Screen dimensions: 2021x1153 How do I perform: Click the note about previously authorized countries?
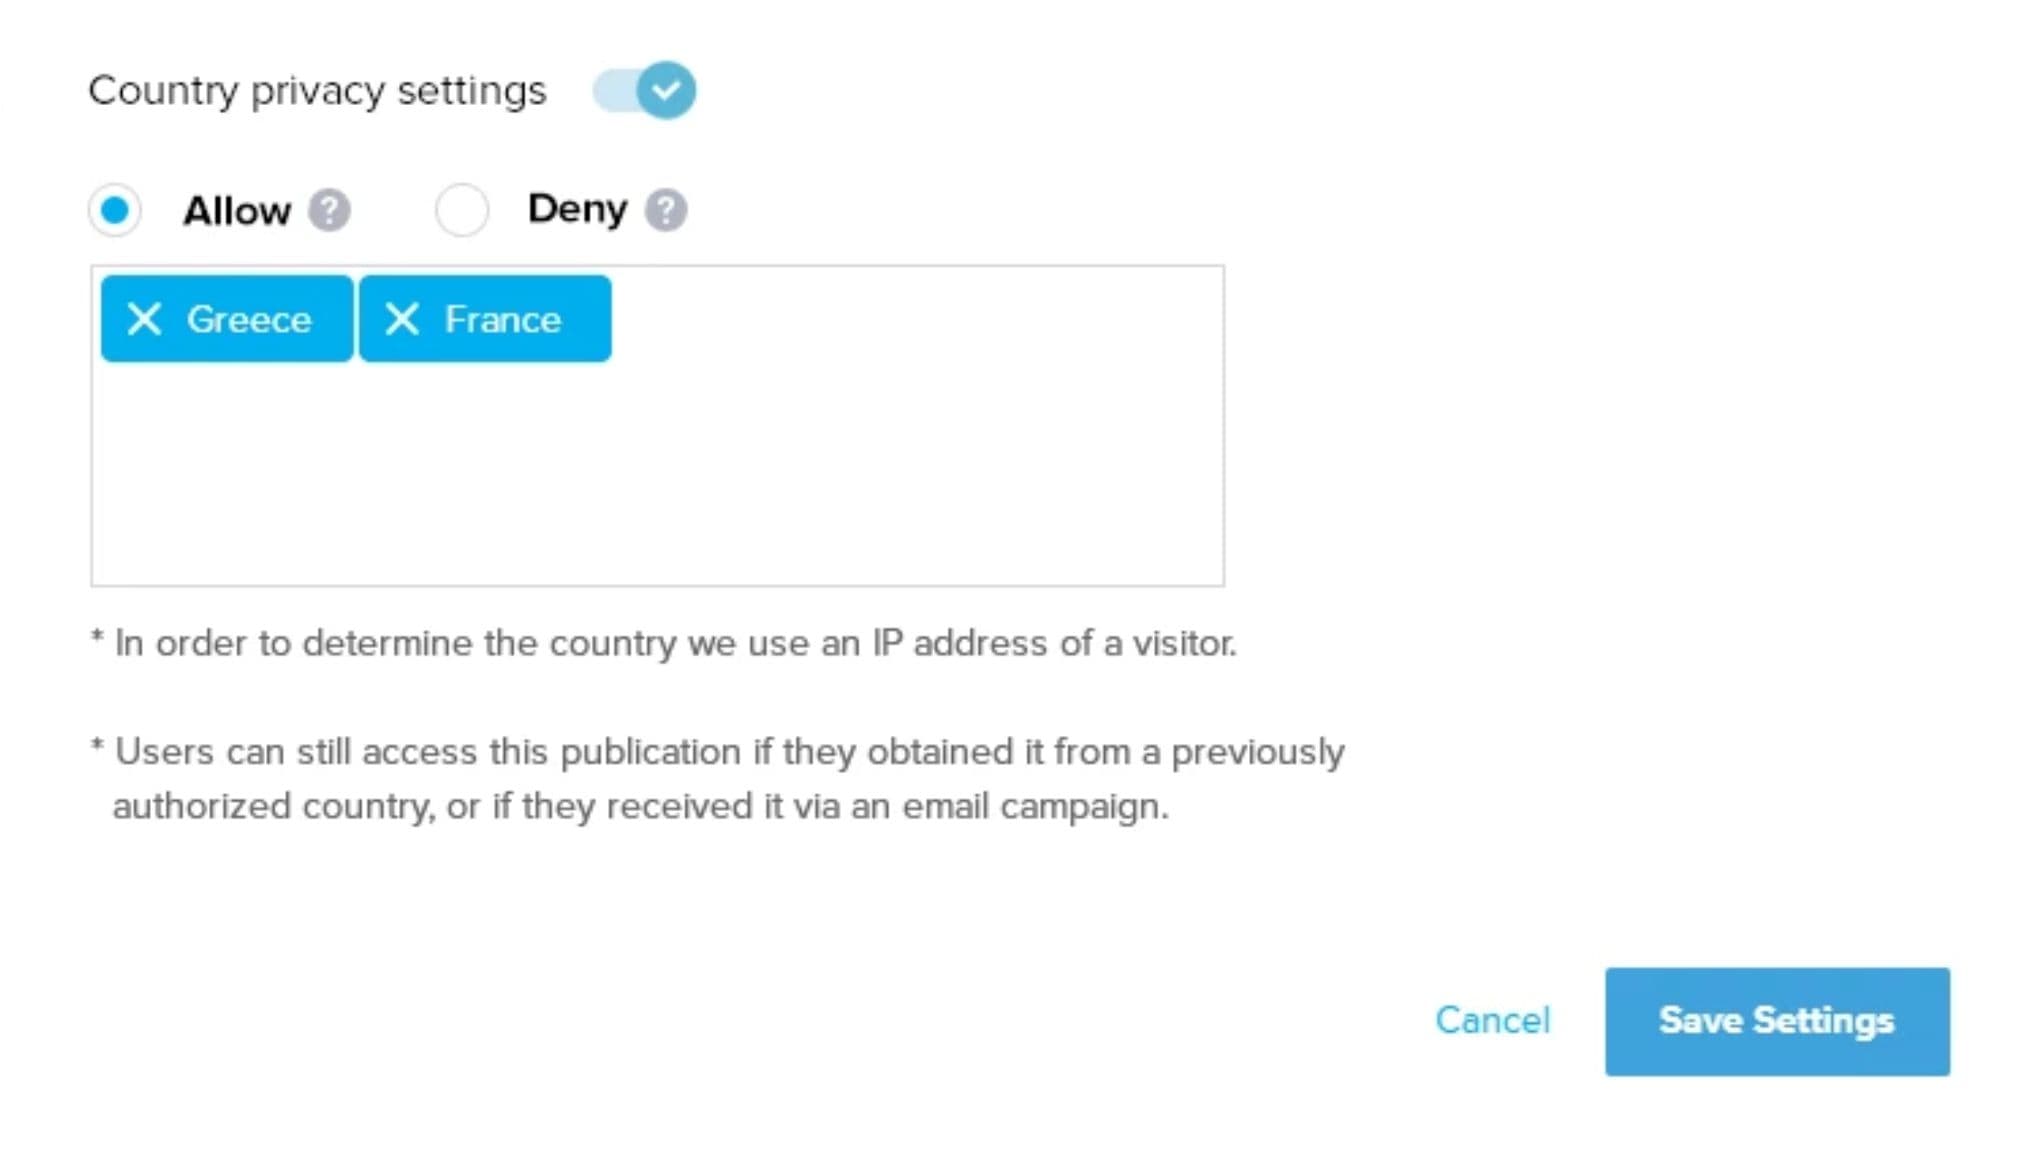click(x=718, y=752)
